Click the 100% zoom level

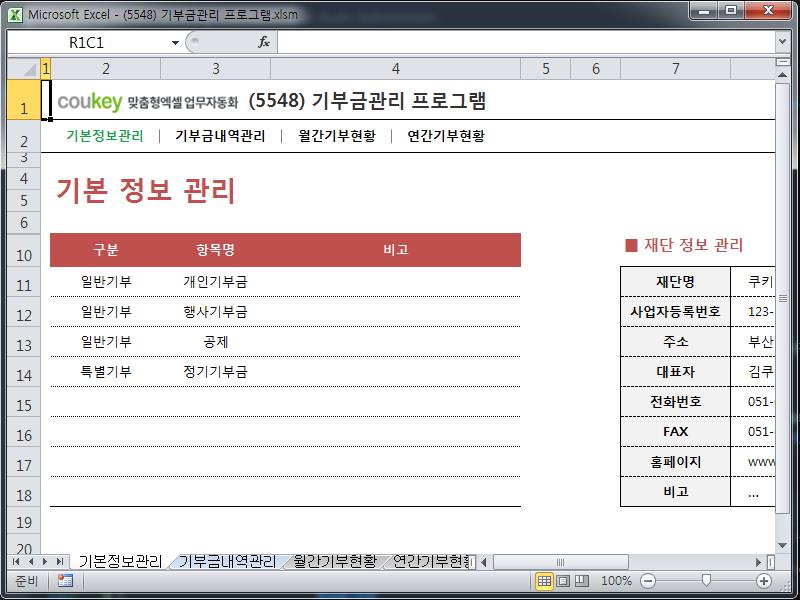click(x=616, y=581)
